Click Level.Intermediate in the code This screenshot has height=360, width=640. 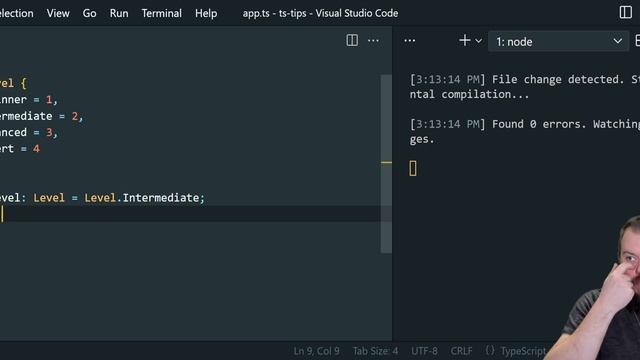pyautogui.click(x=142, y=198)
